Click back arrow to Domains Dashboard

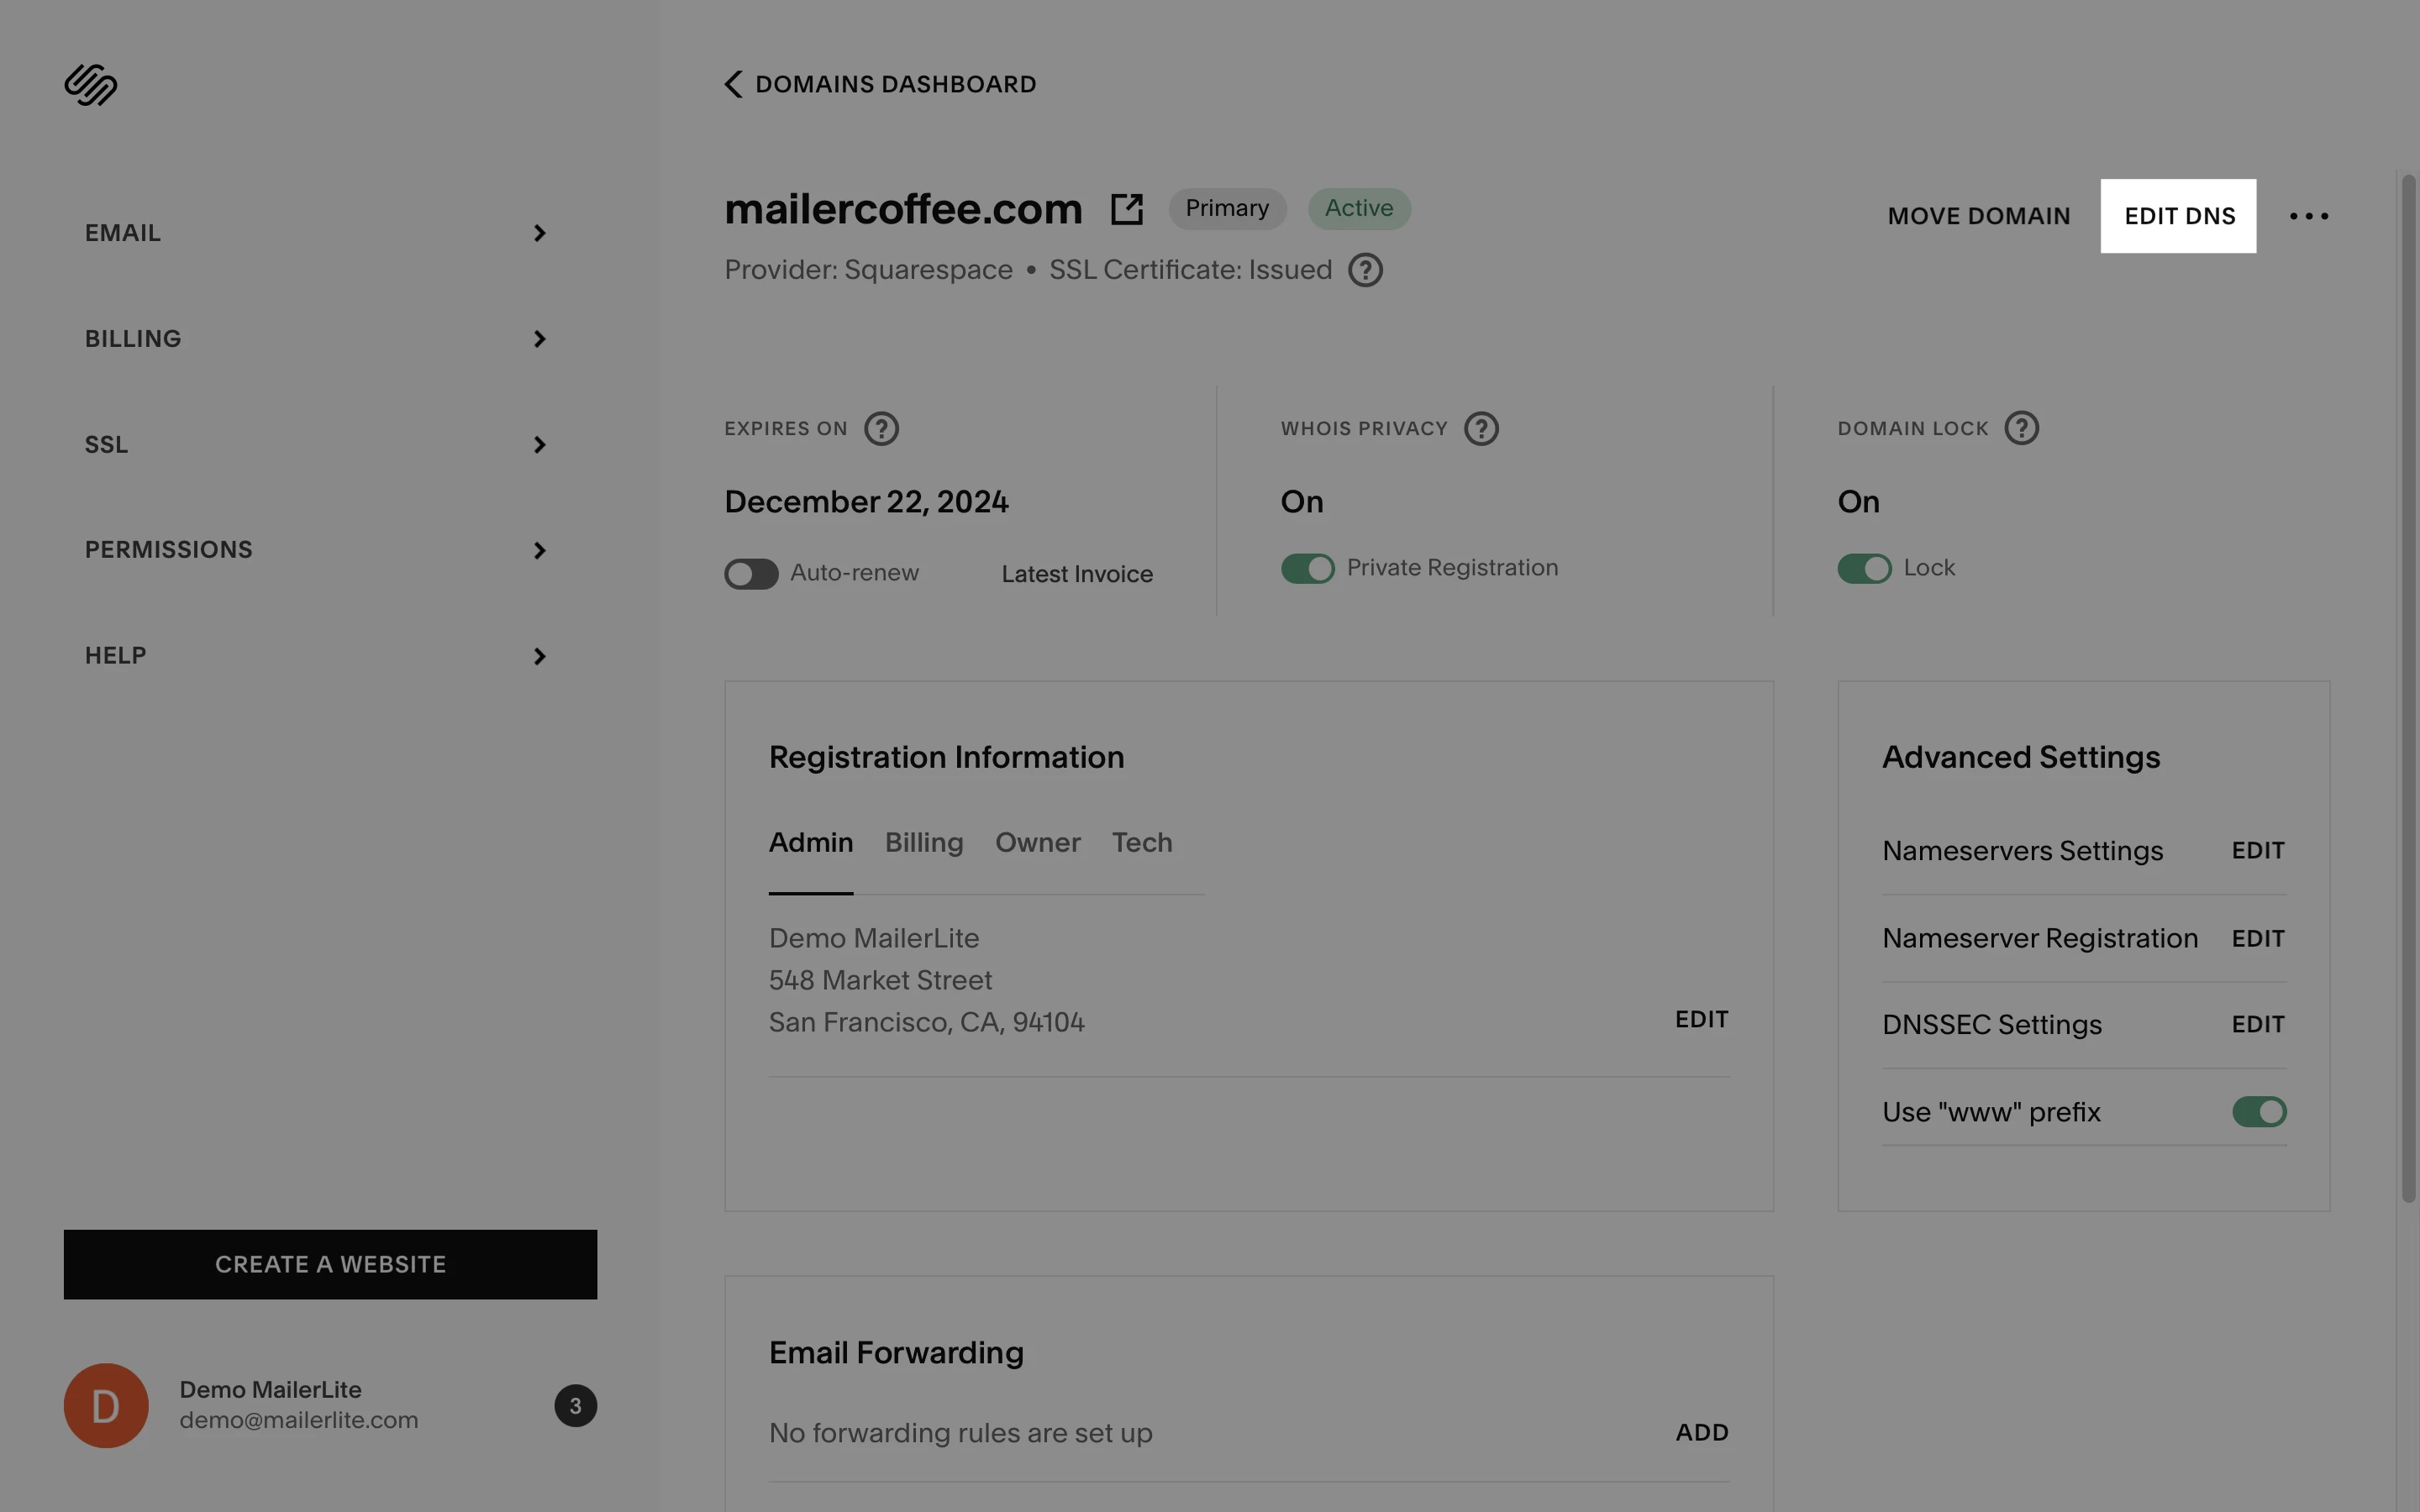734,84
